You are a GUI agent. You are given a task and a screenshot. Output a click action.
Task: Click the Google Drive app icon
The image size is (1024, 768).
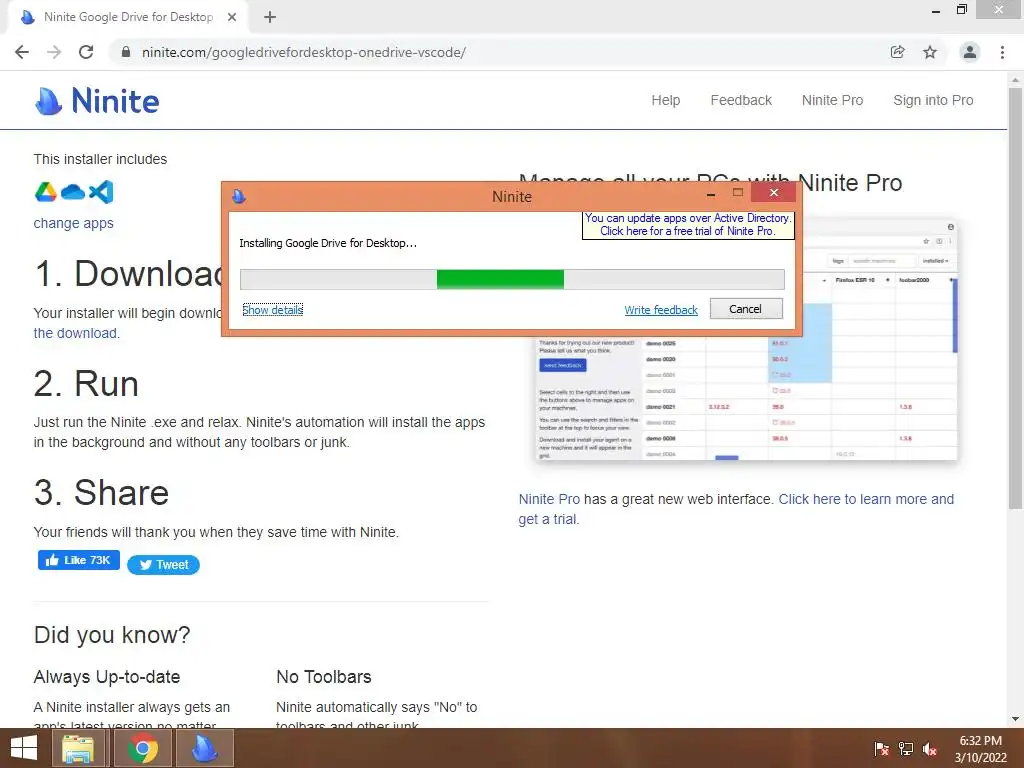click(x=46, y=192)
